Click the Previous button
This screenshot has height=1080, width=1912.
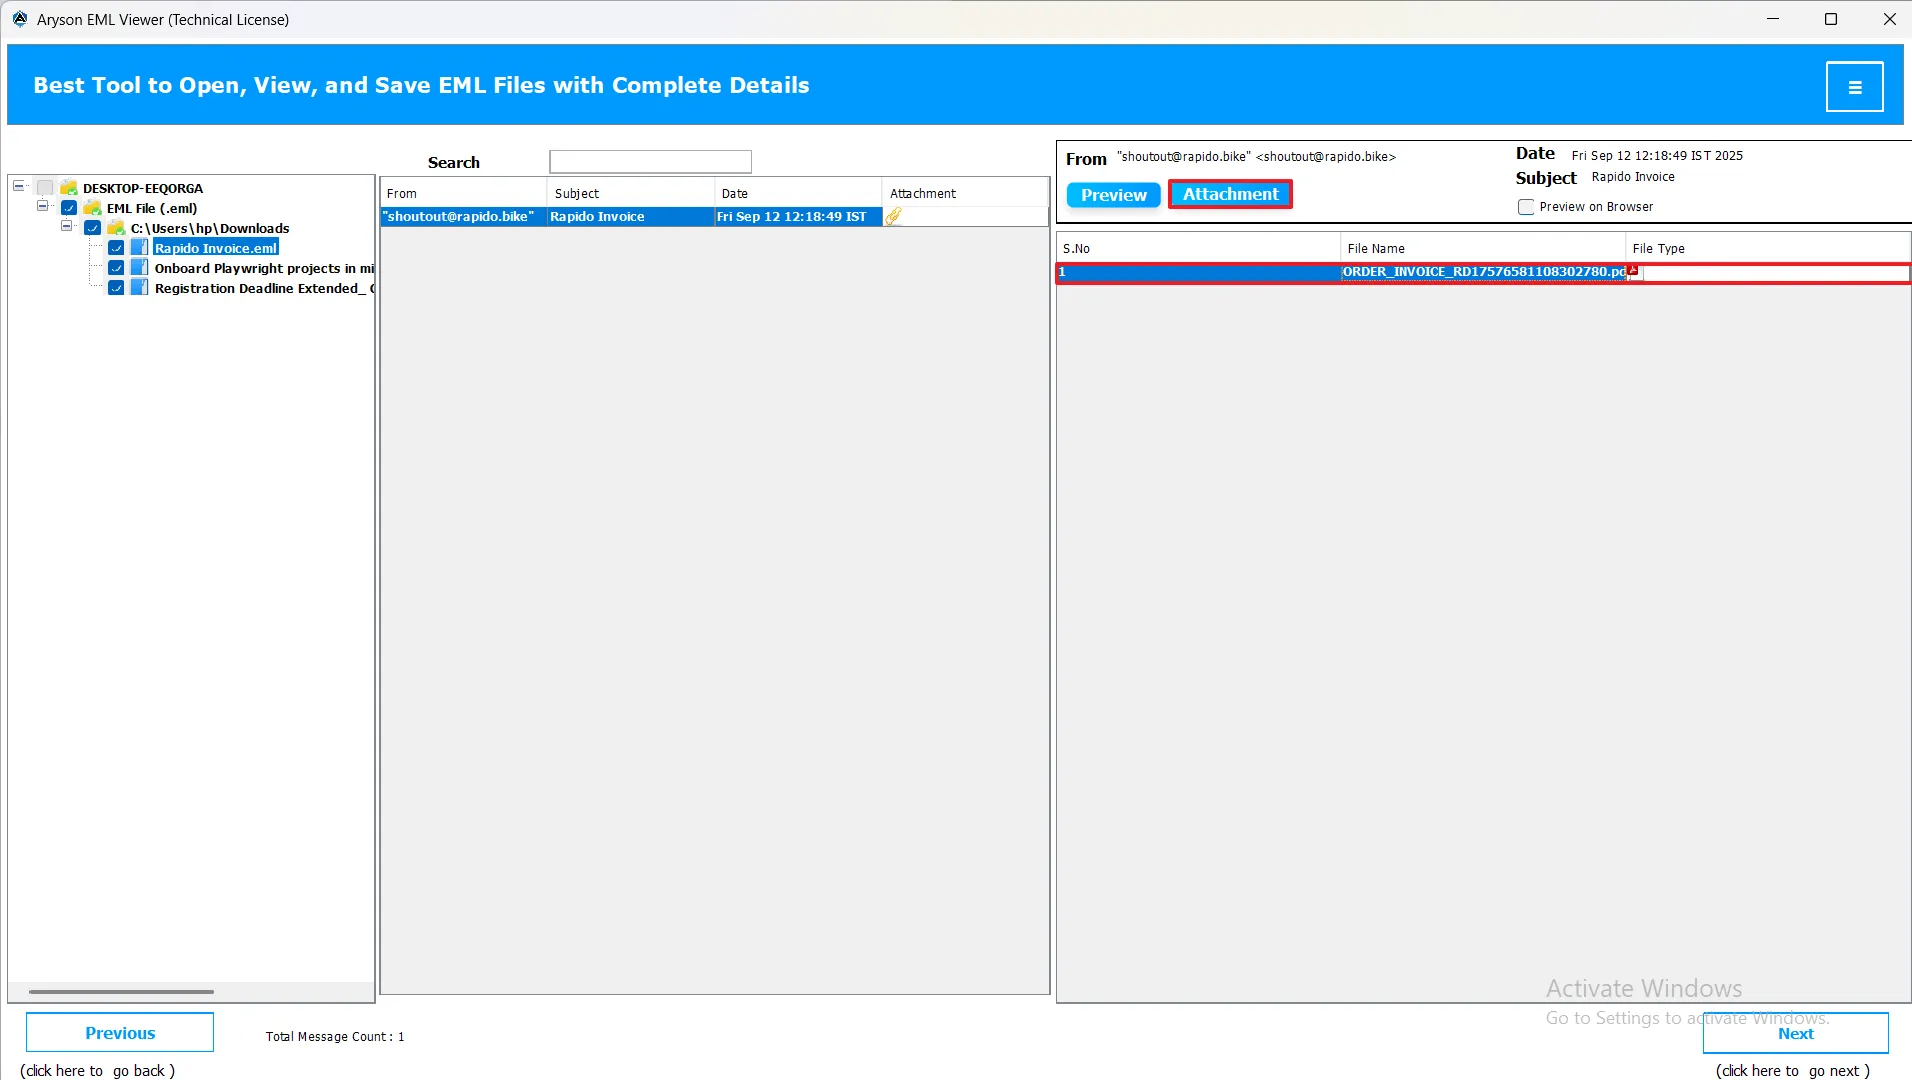(120, 1033)
